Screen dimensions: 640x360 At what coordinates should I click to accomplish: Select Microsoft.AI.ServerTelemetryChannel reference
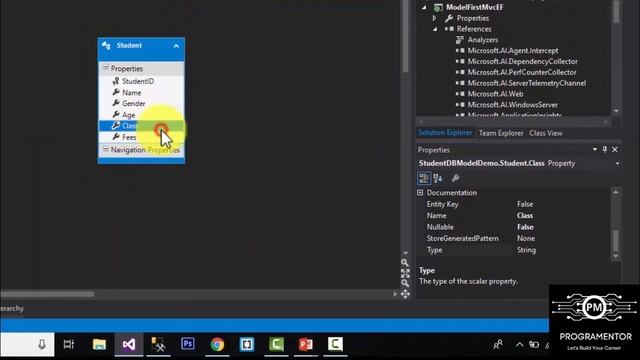pyautogui.click(x=527, y=83)
